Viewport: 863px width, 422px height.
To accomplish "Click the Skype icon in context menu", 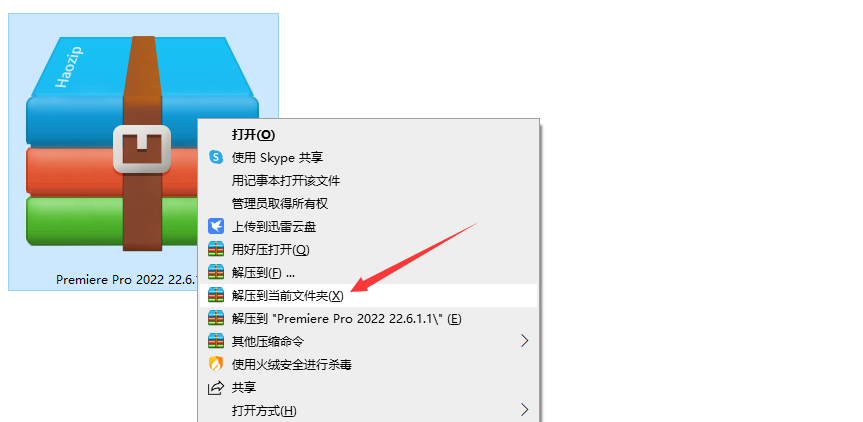I will point(216,157).
